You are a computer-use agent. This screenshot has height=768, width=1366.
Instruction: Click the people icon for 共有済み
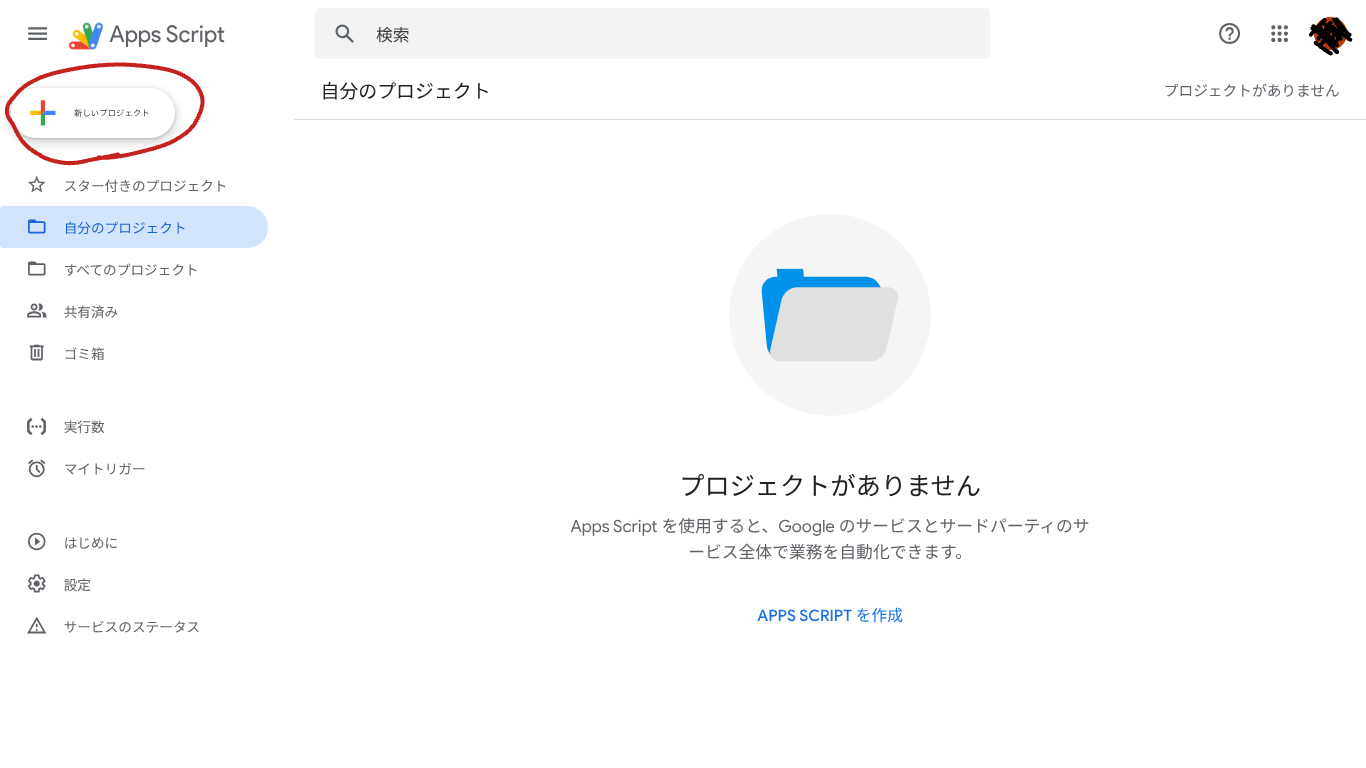[37, 311]
